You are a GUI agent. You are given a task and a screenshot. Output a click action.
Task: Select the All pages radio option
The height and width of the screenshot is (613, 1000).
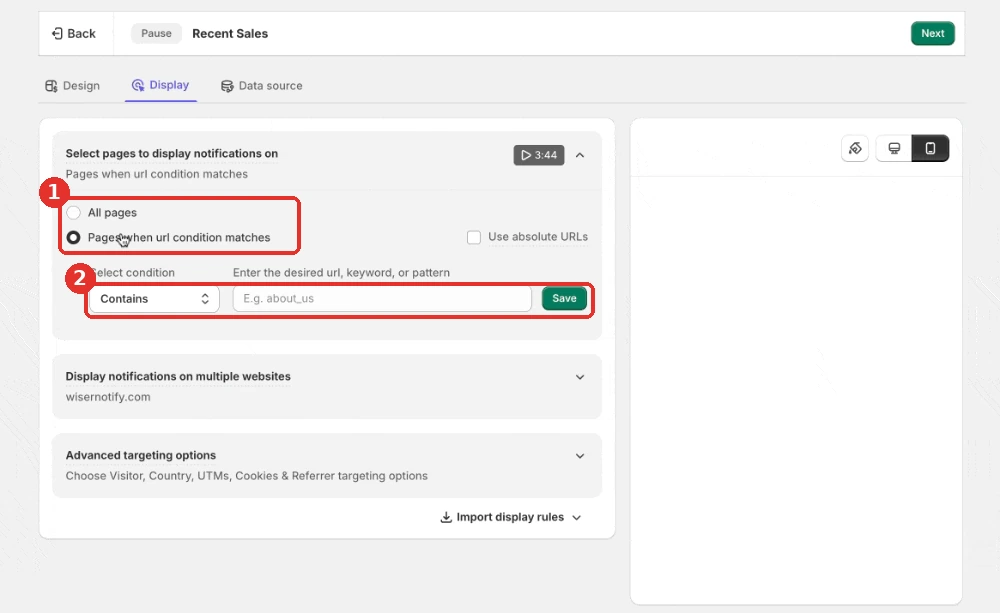pos(74,212)
